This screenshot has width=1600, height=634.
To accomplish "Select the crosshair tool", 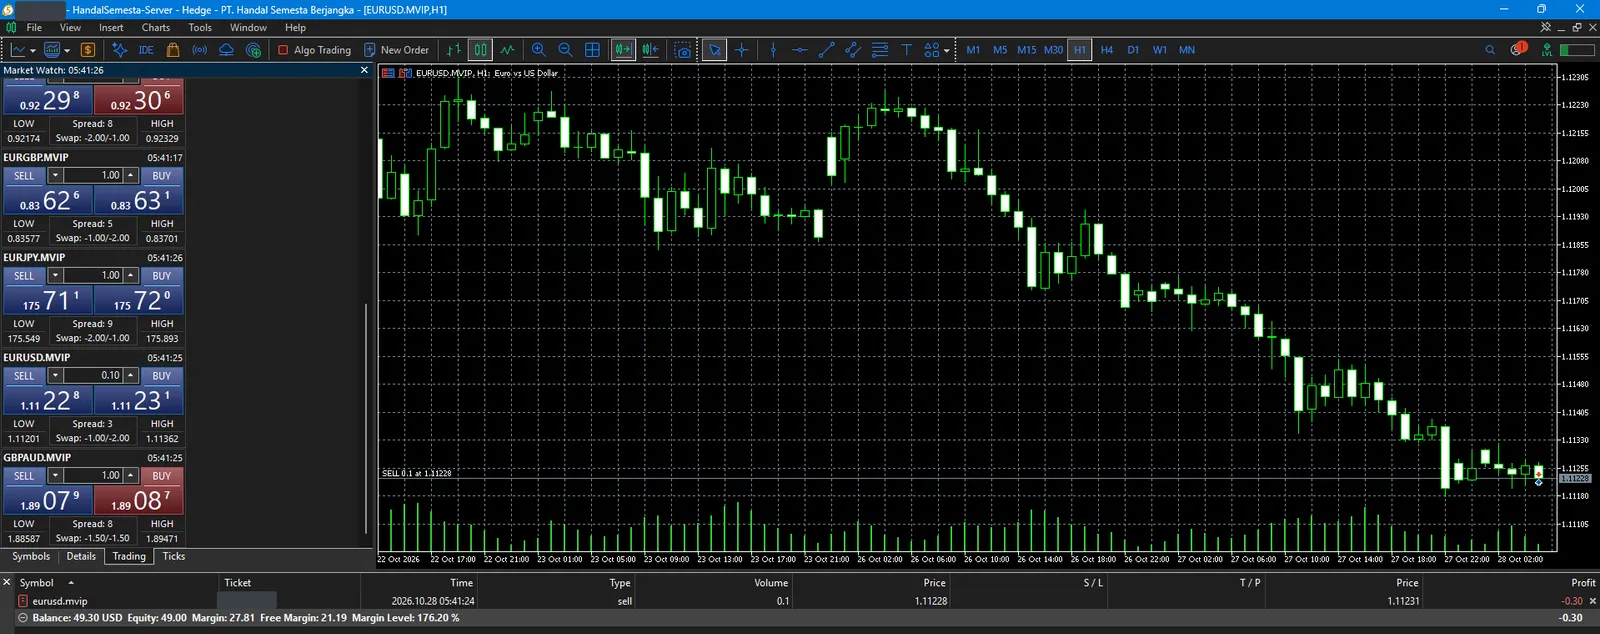I will 741,50.
